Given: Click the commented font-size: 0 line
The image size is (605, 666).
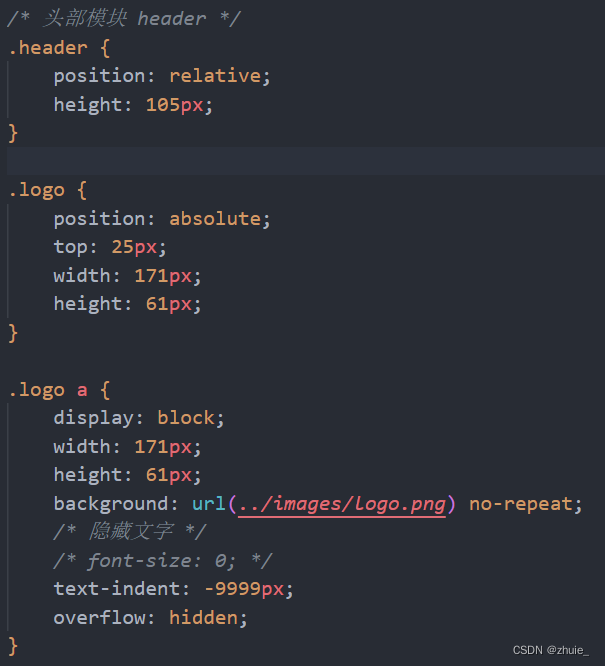Looking at the screenshot, I should [162, 561].
